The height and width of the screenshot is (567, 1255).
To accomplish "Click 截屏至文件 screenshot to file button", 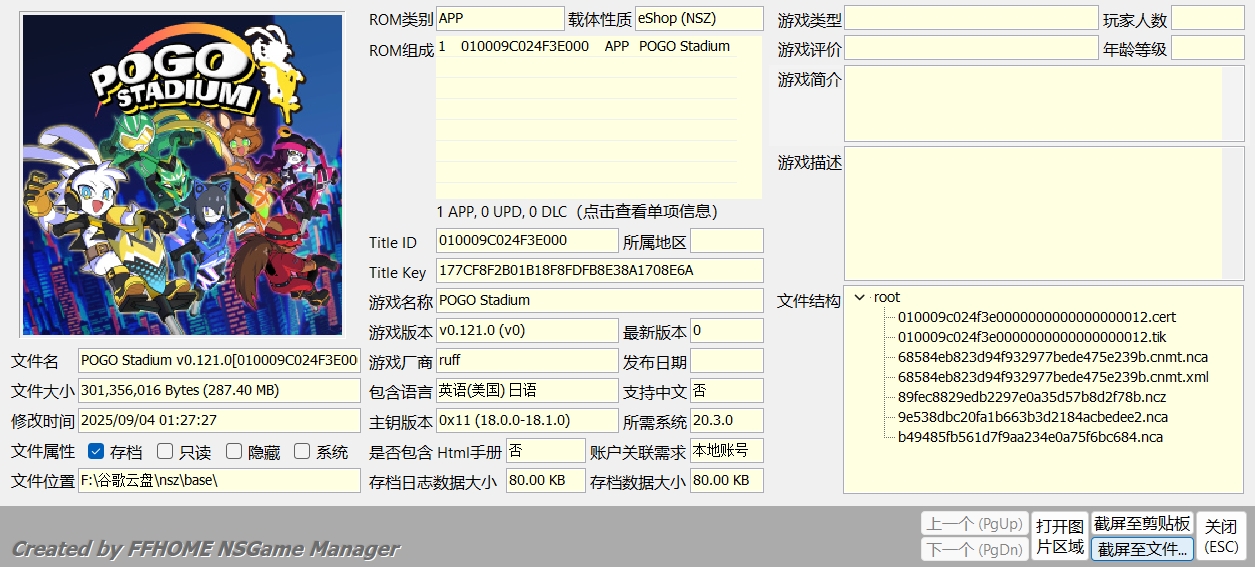I will tap(1142, 549).
